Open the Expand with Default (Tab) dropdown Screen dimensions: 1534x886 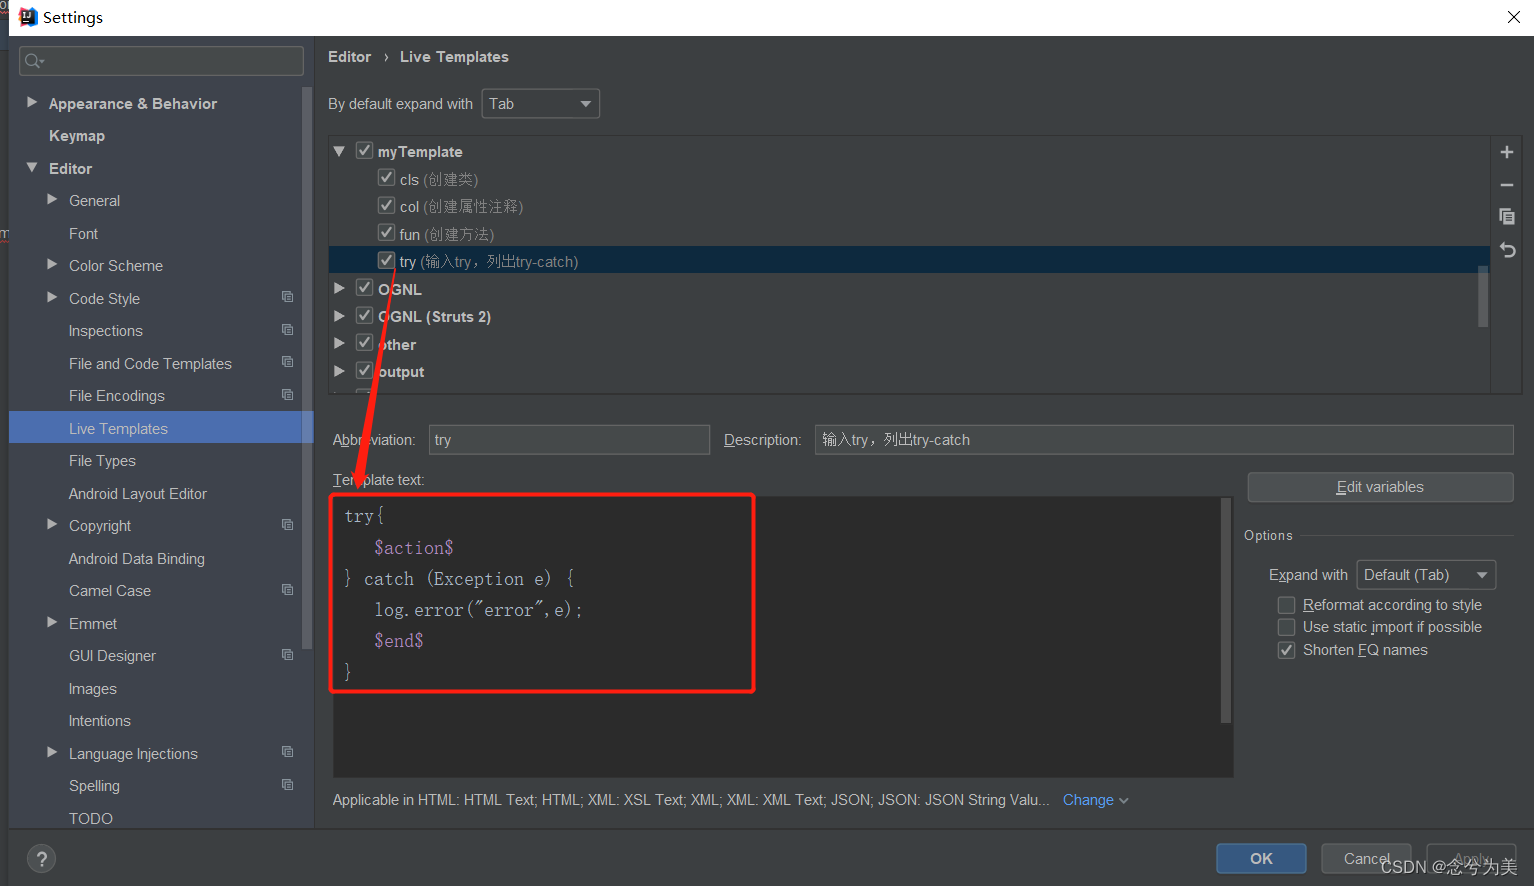point(1426,575)
